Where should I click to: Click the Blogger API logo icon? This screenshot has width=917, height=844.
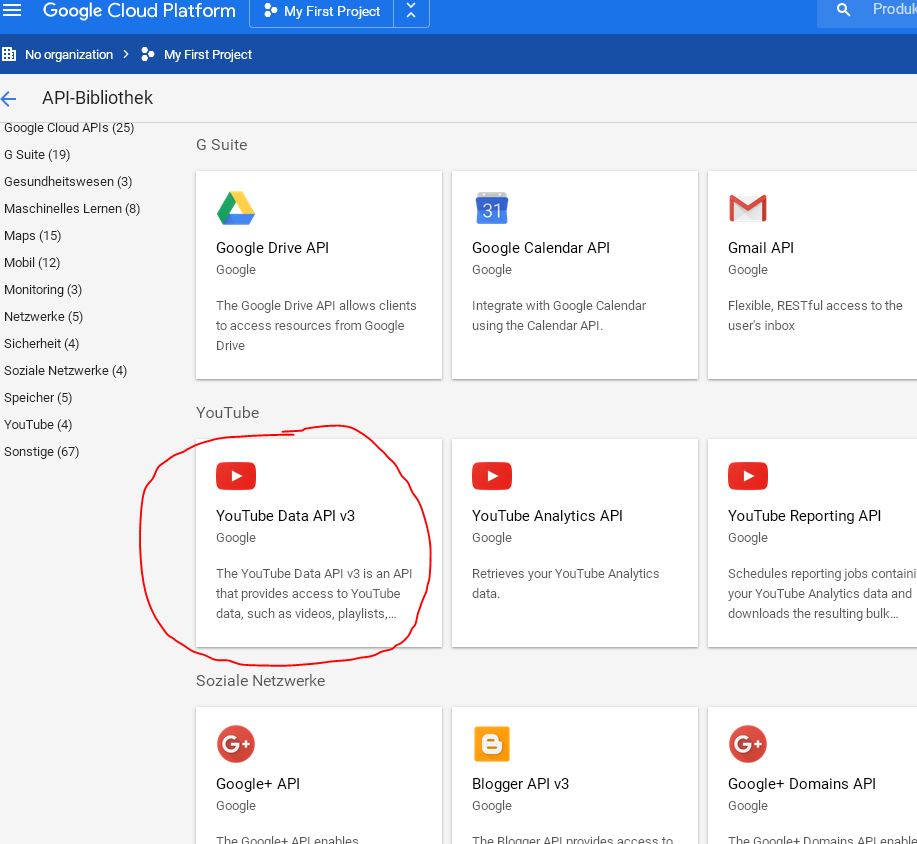click(492, 744)
